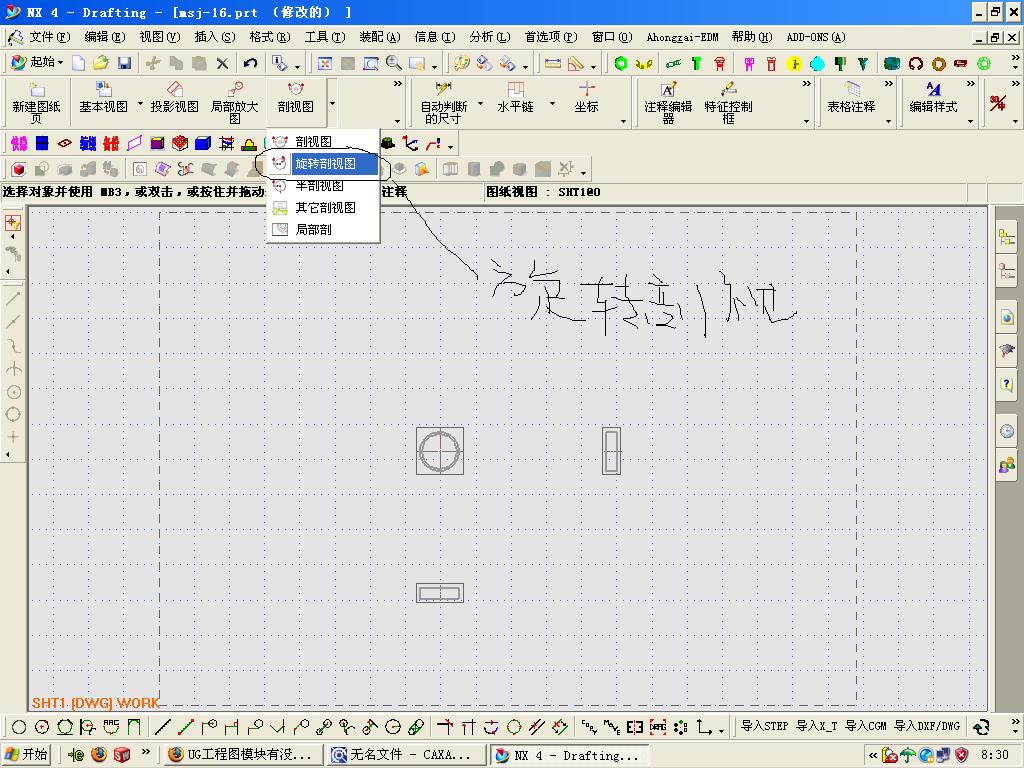This screenshot has width=1024, height=768.
Task: Click the Zoom magnifier icon
Action: (x=394, y=63)
